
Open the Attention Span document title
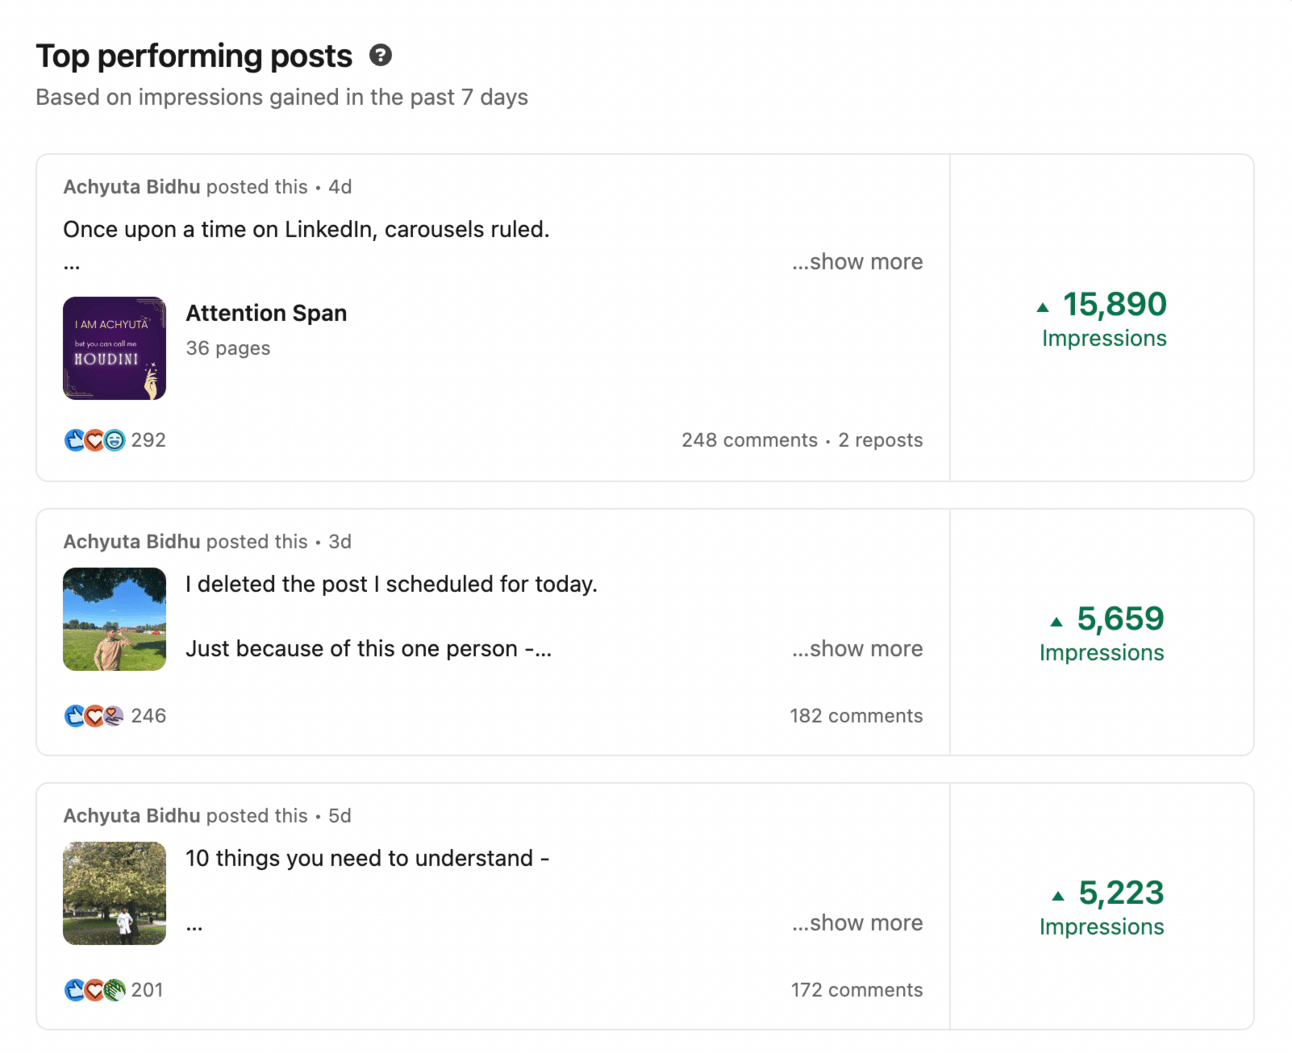point(266,313)
